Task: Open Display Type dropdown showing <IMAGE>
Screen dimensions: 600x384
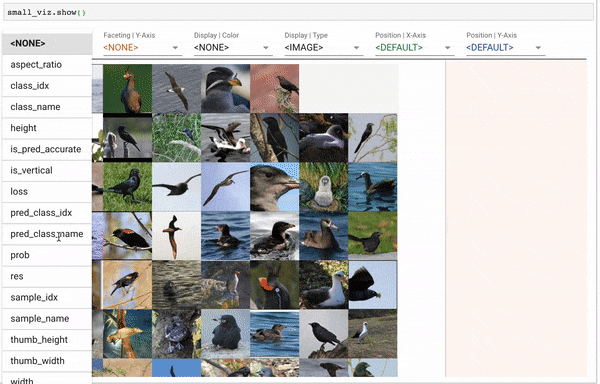Action: (324, 47)
